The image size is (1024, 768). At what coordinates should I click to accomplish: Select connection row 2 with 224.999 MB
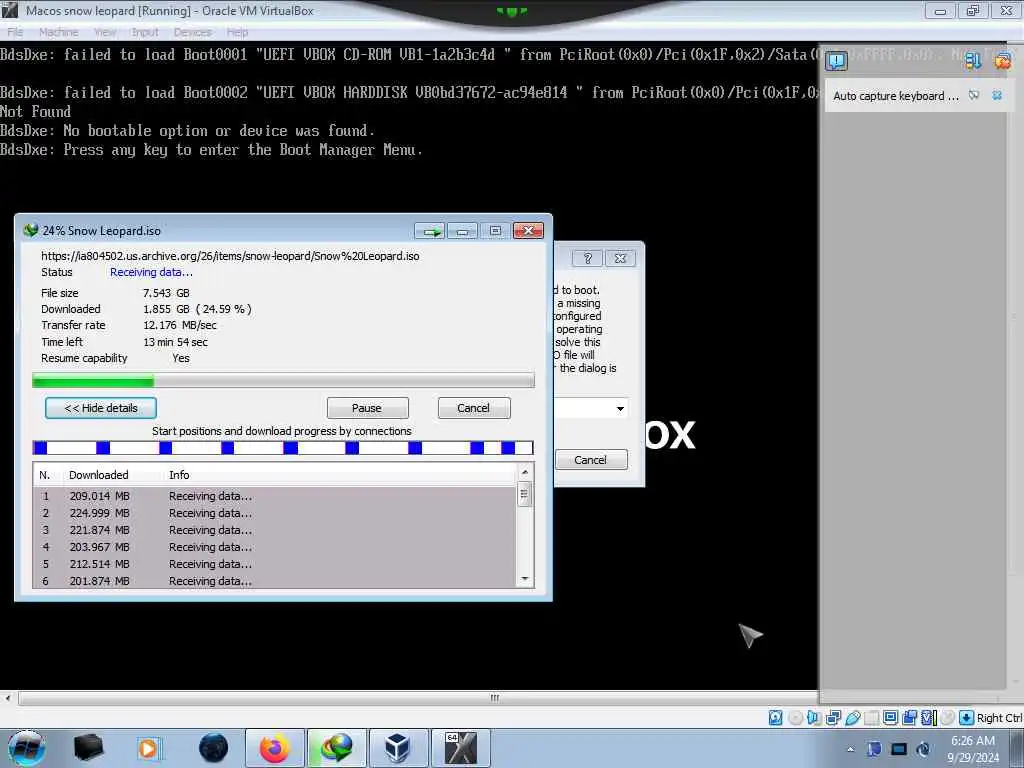pos(275,513)
